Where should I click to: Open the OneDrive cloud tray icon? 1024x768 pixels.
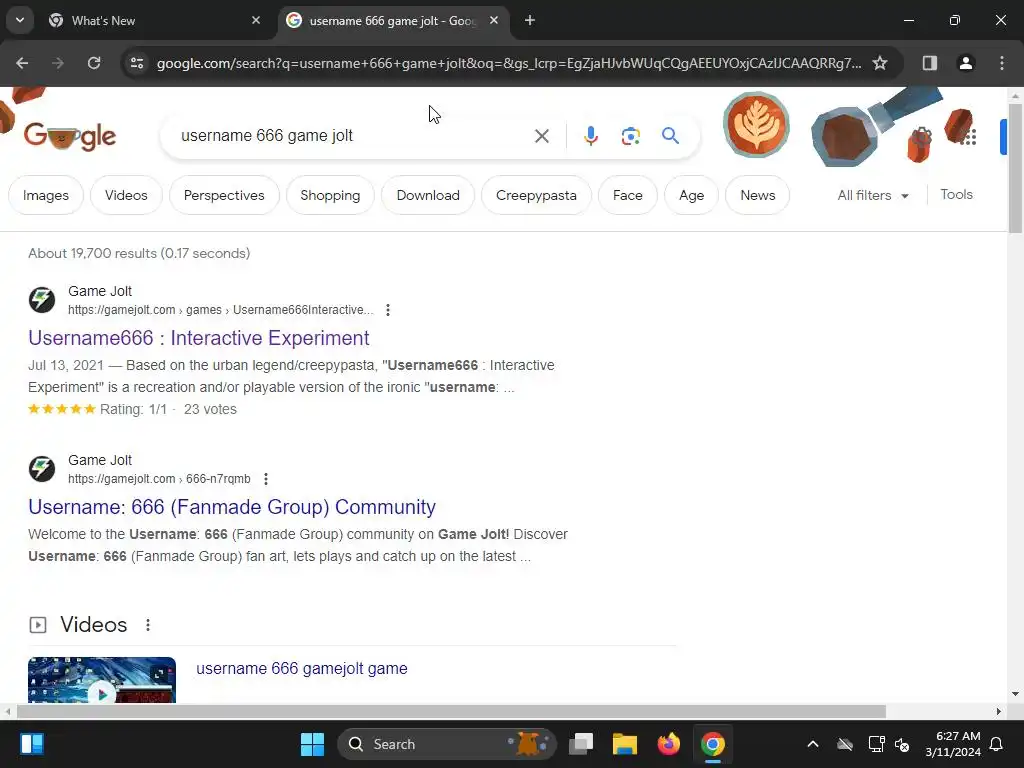pos(845,744)
